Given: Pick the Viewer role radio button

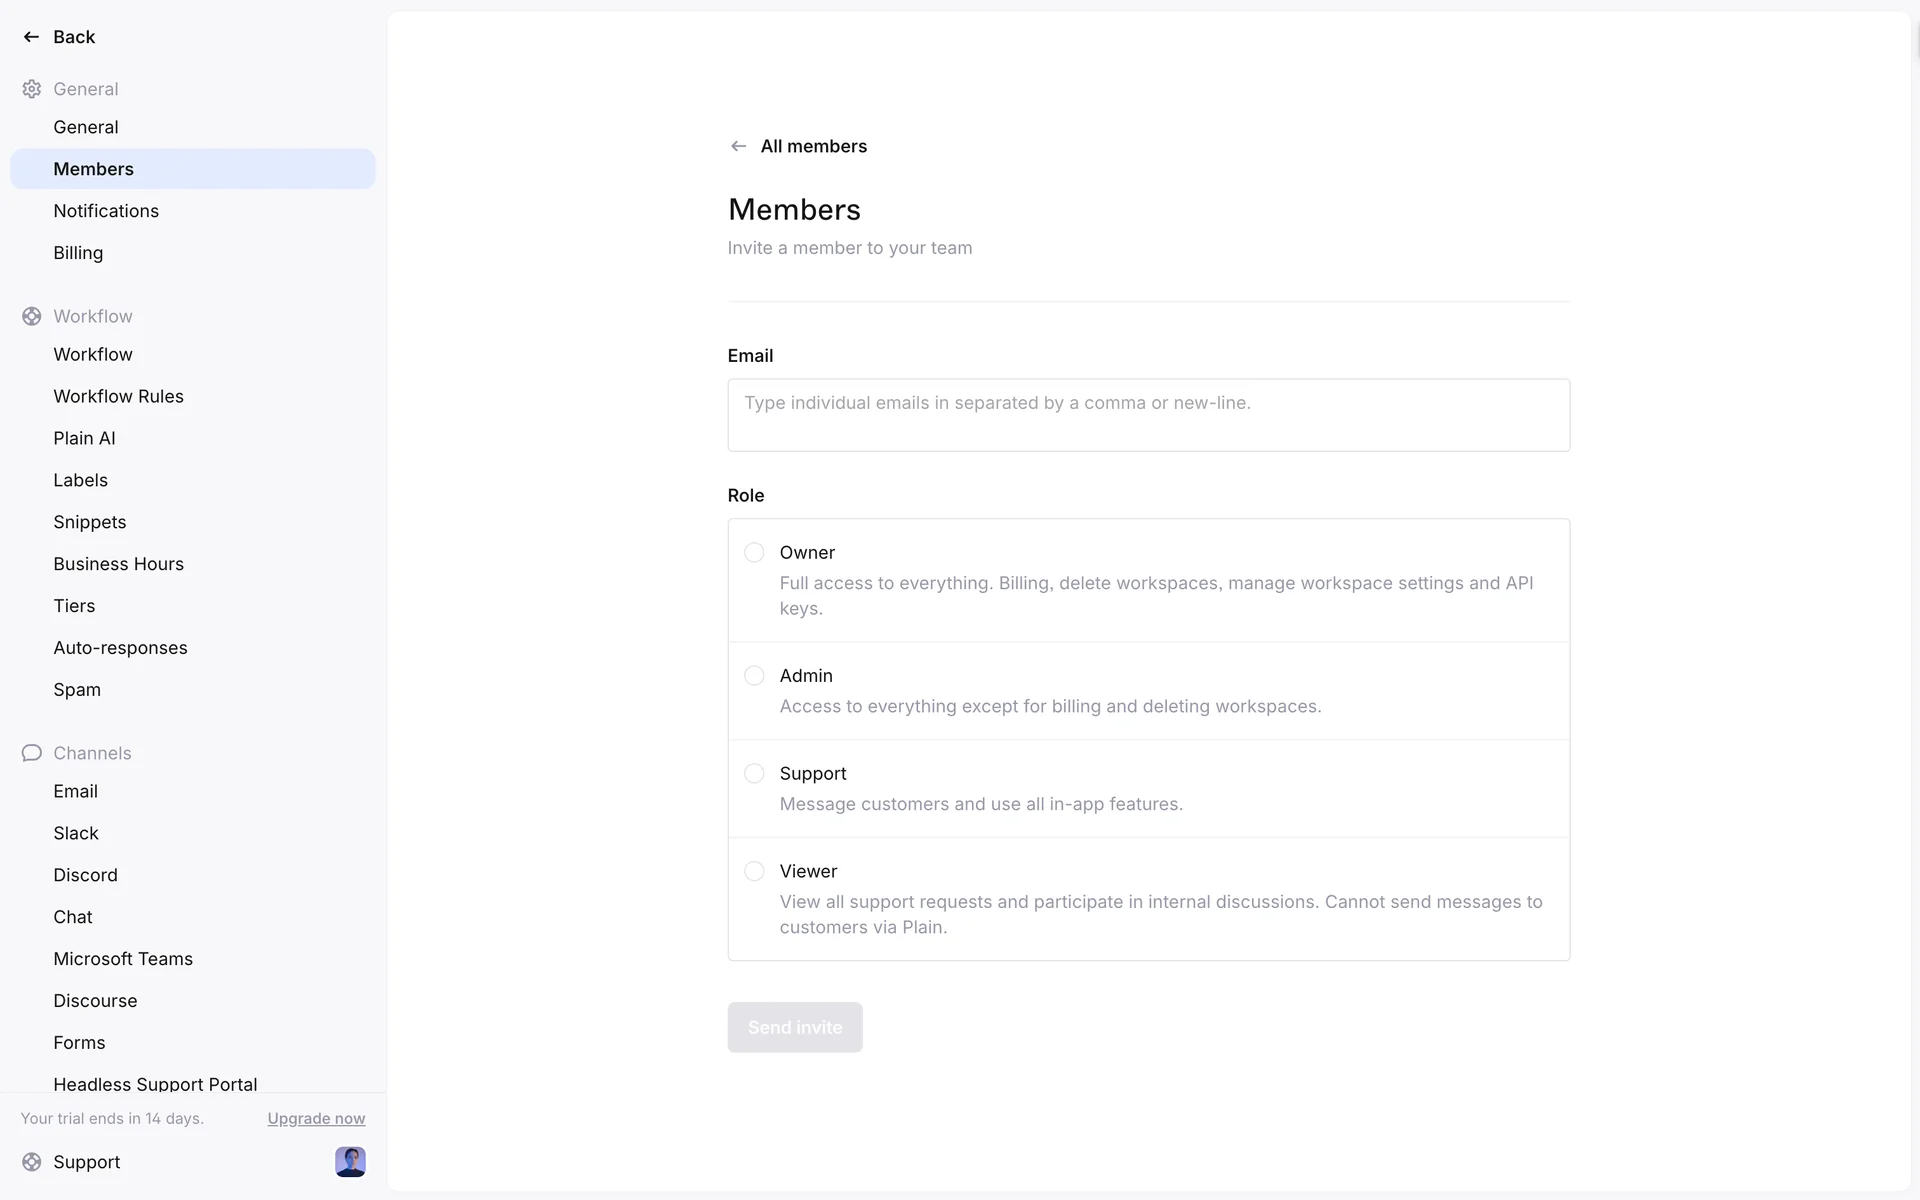Looking at the screenshot, I should 754,872.
